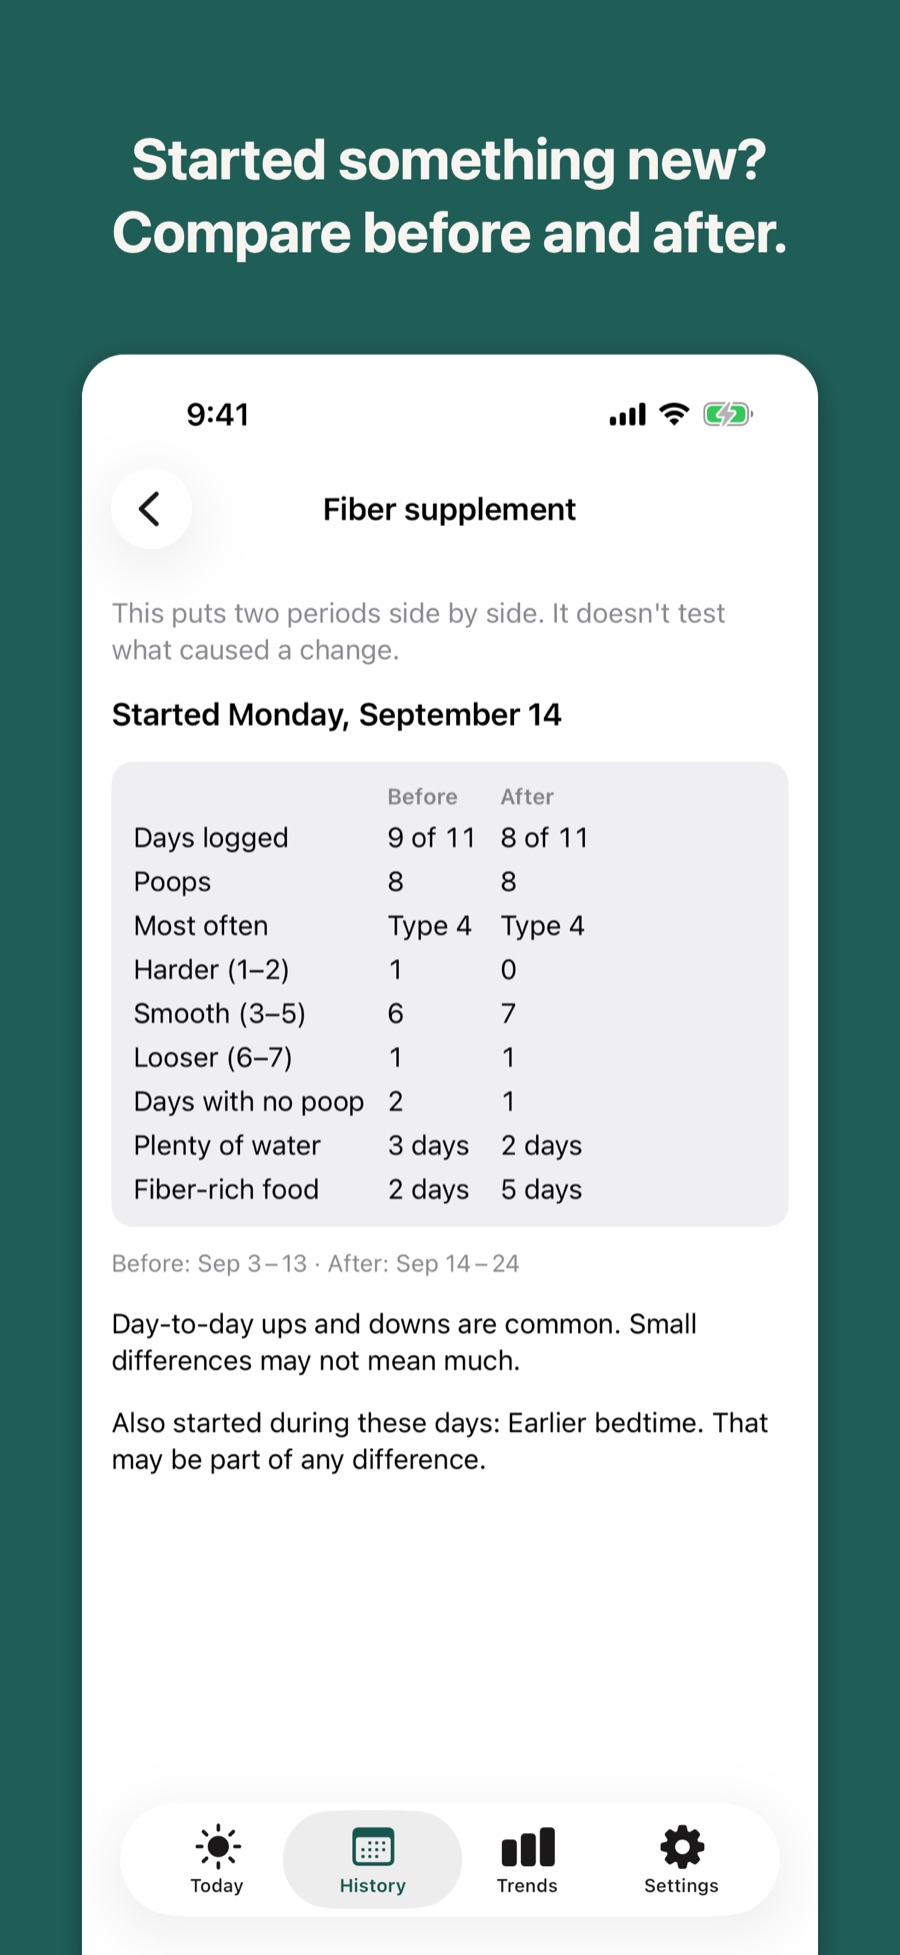Tap the 9:41 status bar clock
The image size is (900, 1955).
point(218,415)
